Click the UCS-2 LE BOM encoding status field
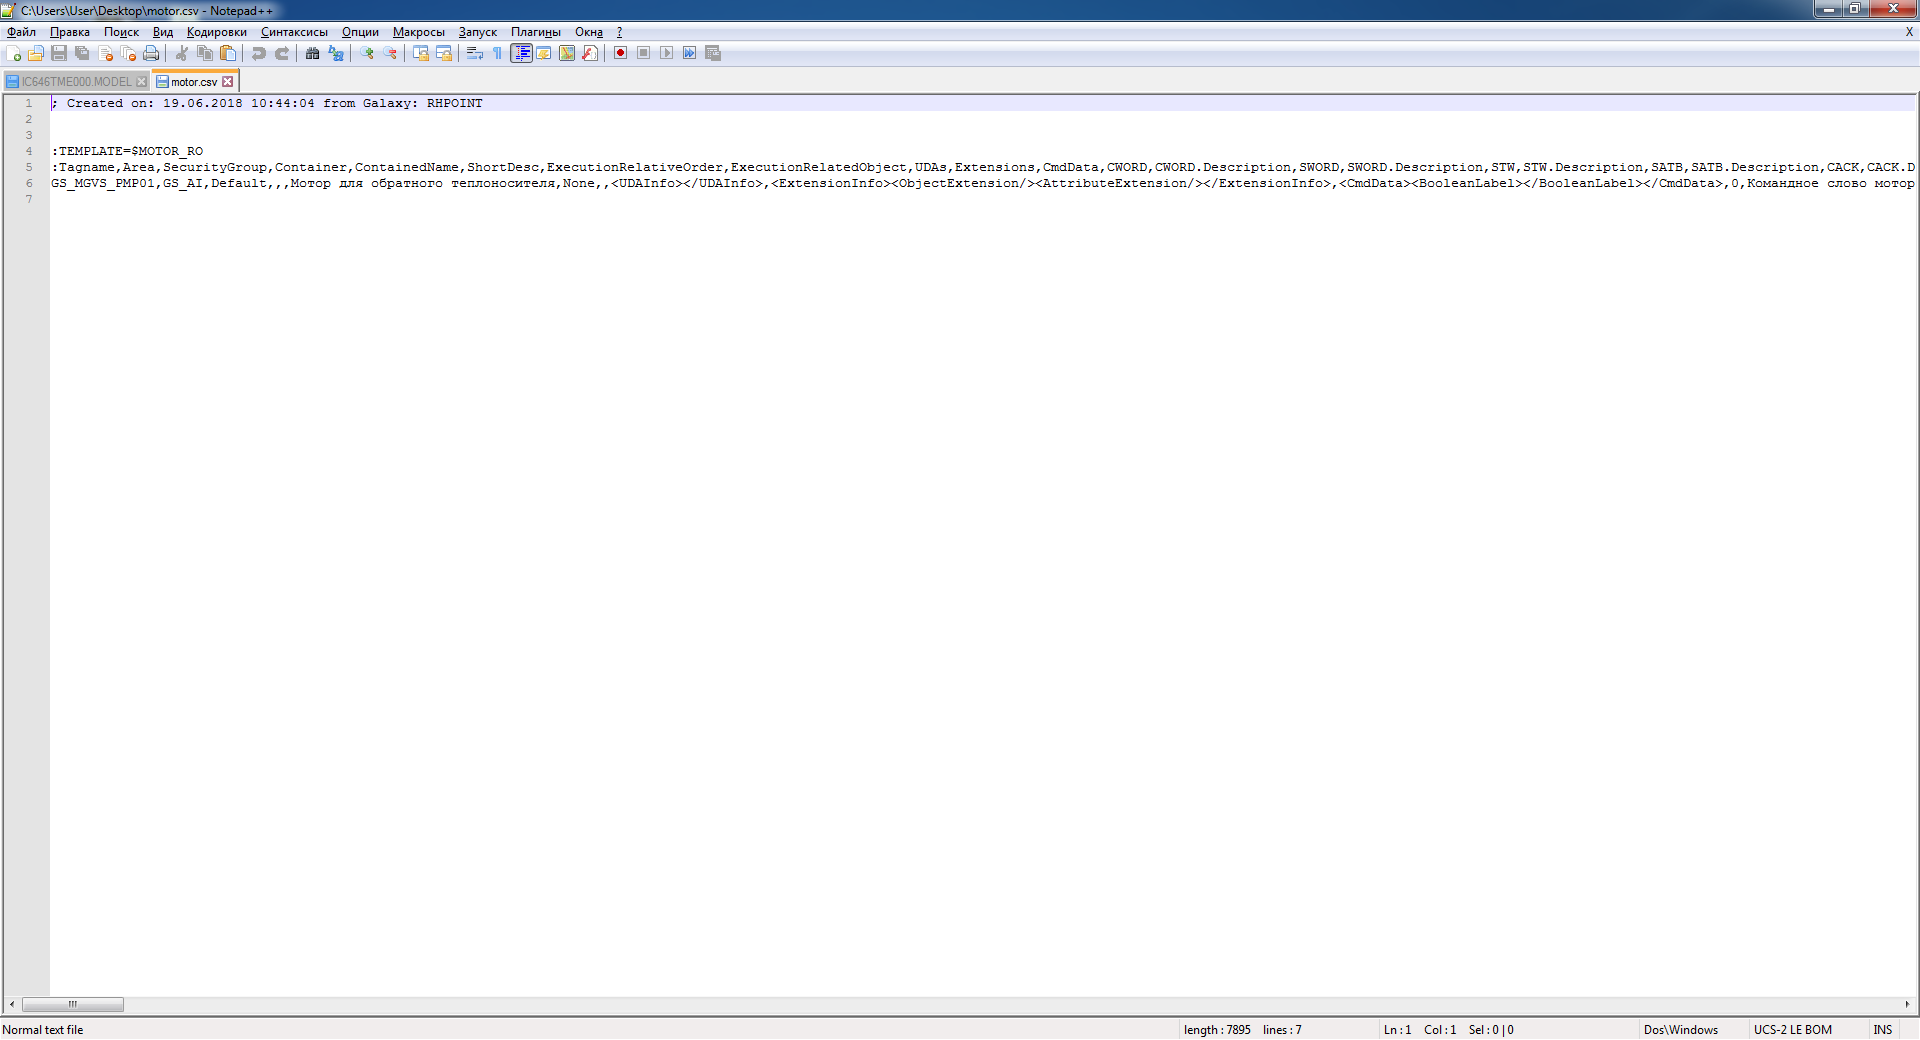Image resolution: width=1920 pixels, height=1040 pixels. pyautogui.click(x=1792, y=1030)
